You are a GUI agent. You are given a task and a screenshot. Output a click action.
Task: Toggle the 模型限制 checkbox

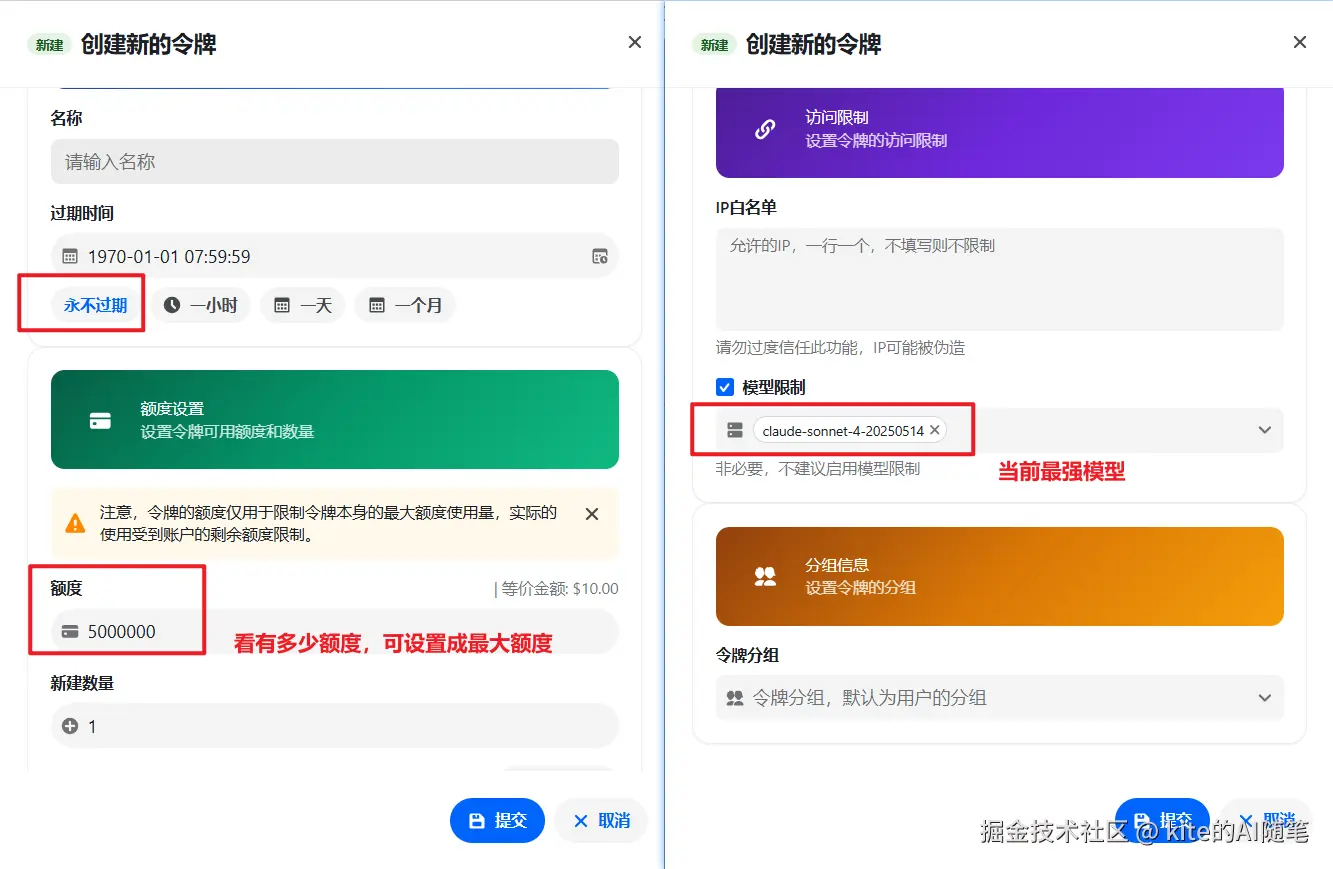pos(725,387)
